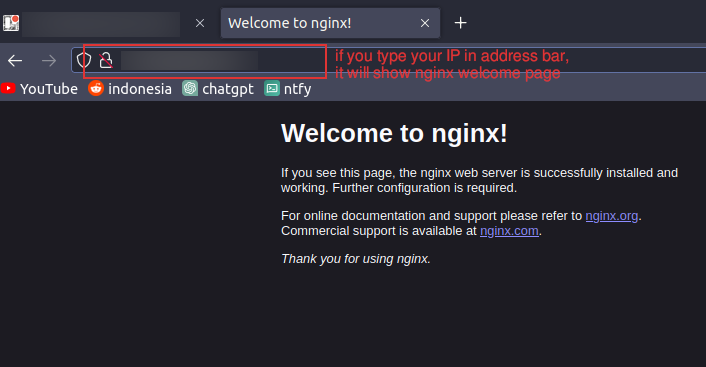706x367 pixels.
Task: Click the insecure connection padlock icon
Action: (x=106, y=60)
